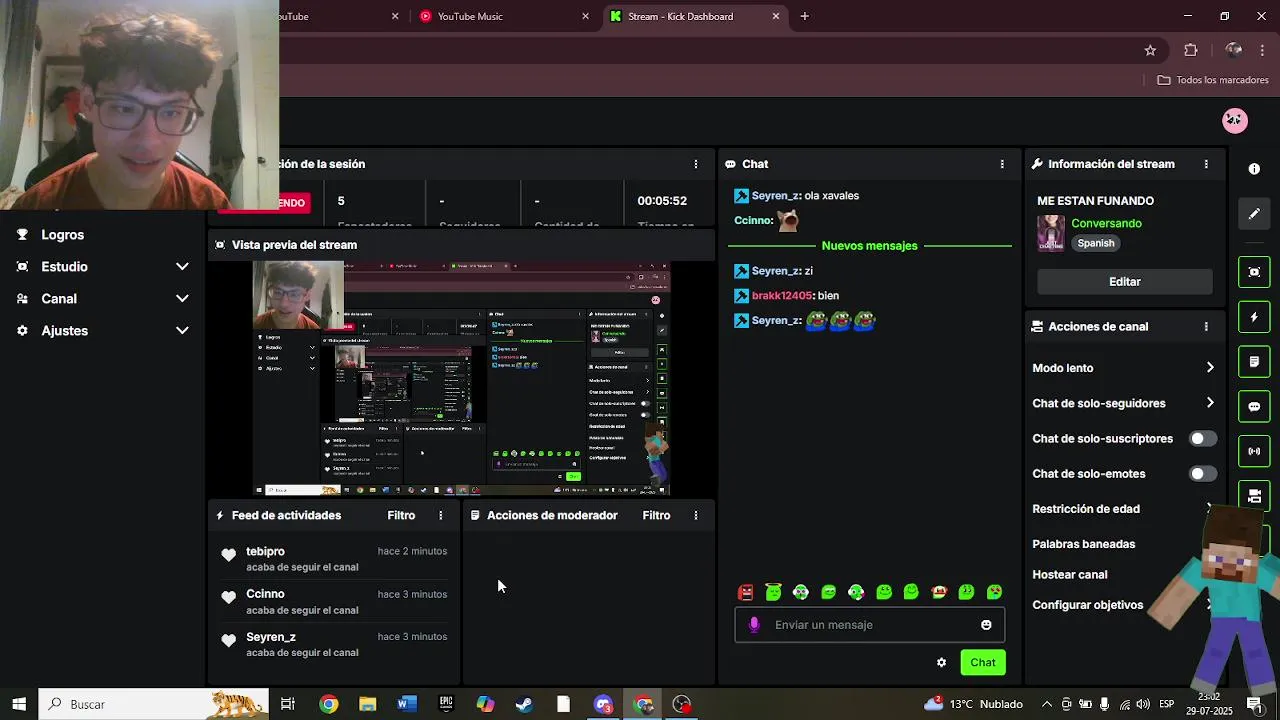Screen dimensions: 1280x720
Task: Open Palabras baneadas
Action: click(1083, 544)
